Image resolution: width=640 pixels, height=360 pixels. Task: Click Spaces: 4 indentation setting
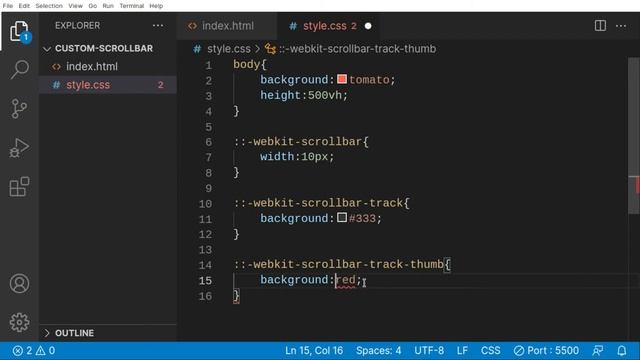[x=378, y=351]
